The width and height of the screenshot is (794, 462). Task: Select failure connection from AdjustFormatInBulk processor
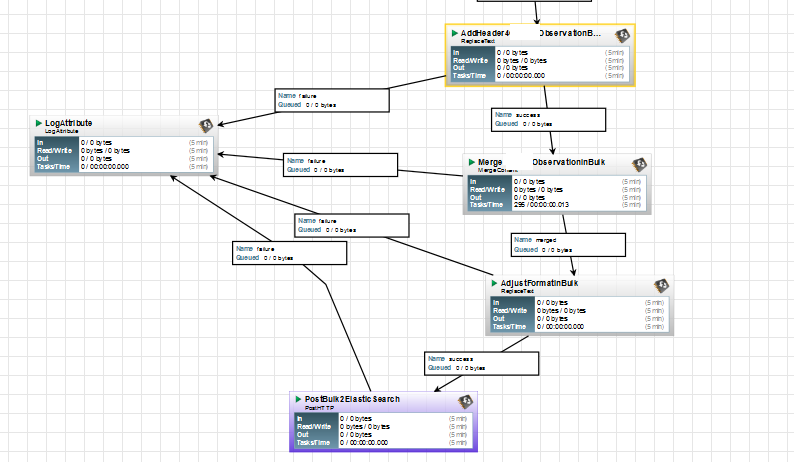click(x=352, y=225)
